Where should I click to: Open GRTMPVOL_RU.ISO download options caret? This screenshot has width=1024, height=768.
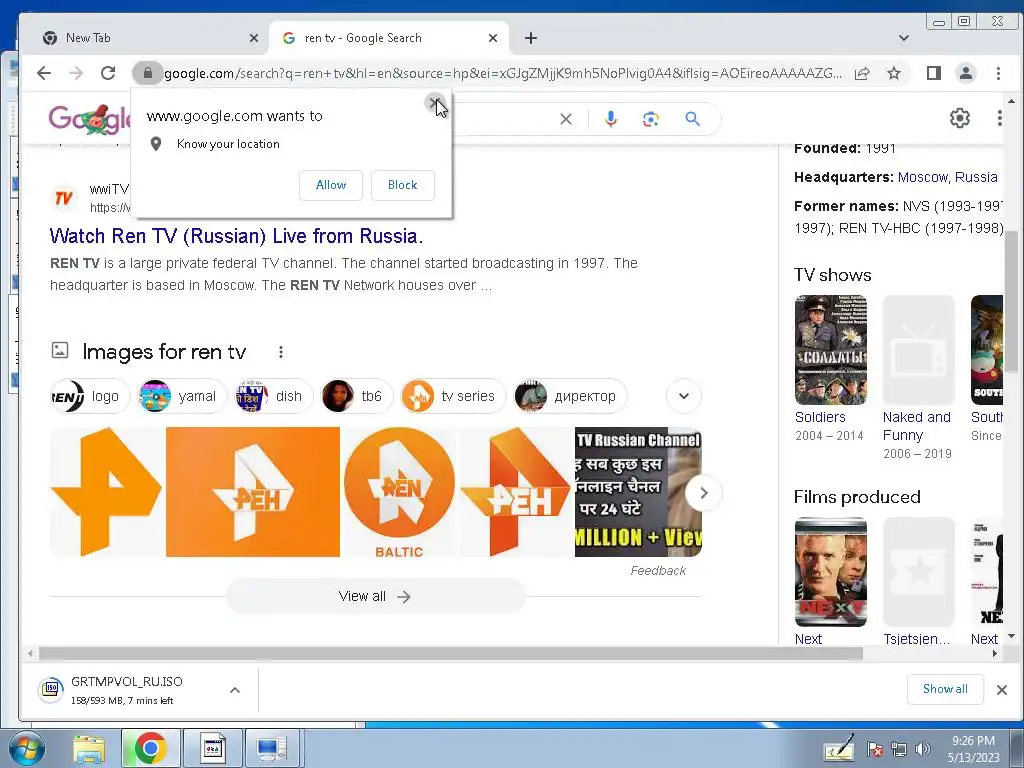[x=235, y=690]
